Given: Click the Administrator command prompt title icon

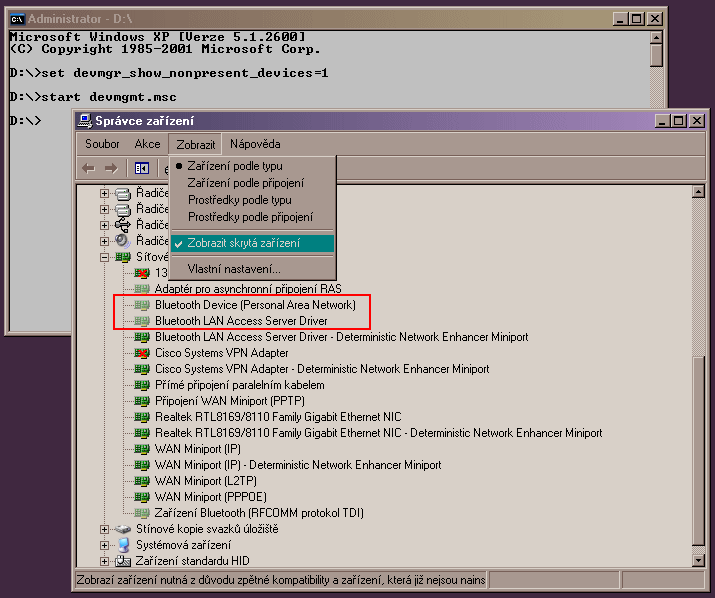Looking at the screenshot, I should (x=17, y=19).
